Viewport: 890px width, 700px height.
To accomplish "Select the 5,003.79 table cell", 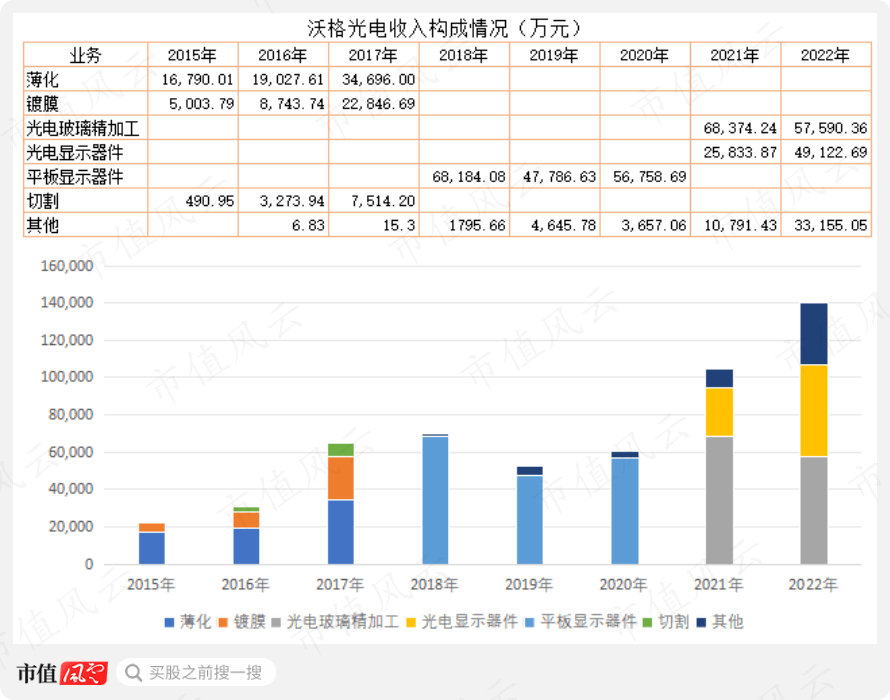I will 193,104.
